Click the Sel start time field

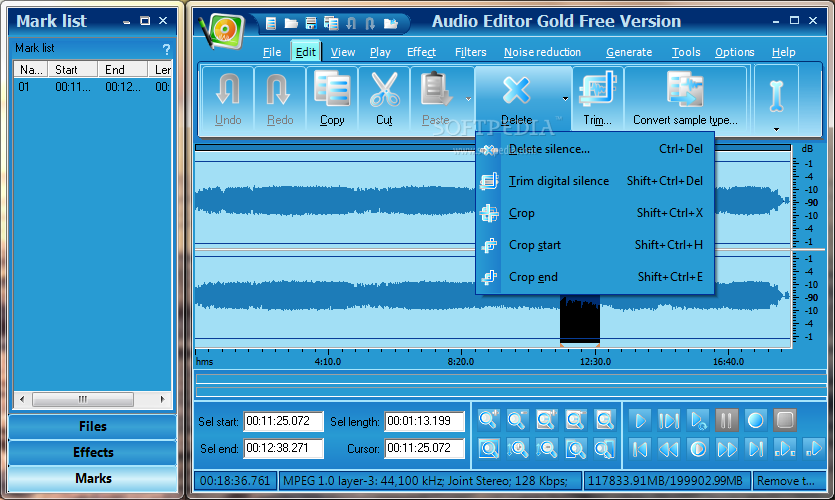(283, 421)
